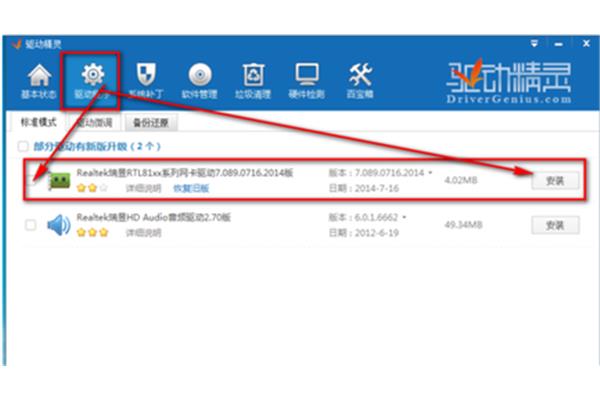Click the title bar app logo icon
600x400 pixels.
(16, 44)
